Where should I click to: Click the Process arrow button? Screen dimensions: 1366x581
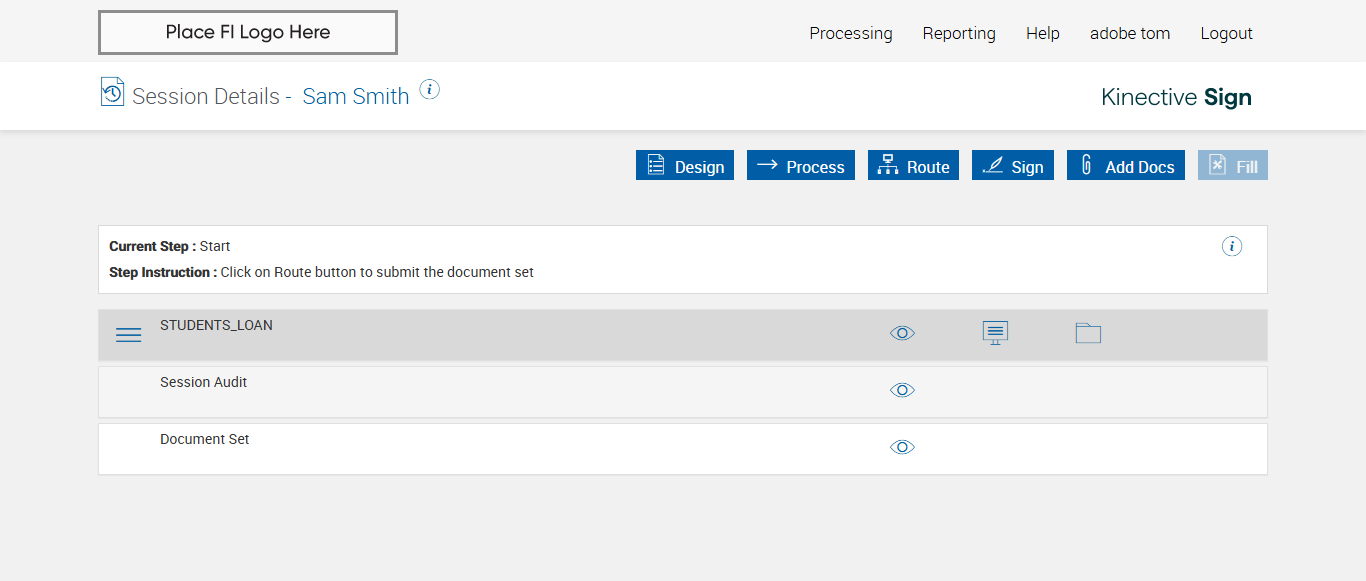(x=801, y=166)
